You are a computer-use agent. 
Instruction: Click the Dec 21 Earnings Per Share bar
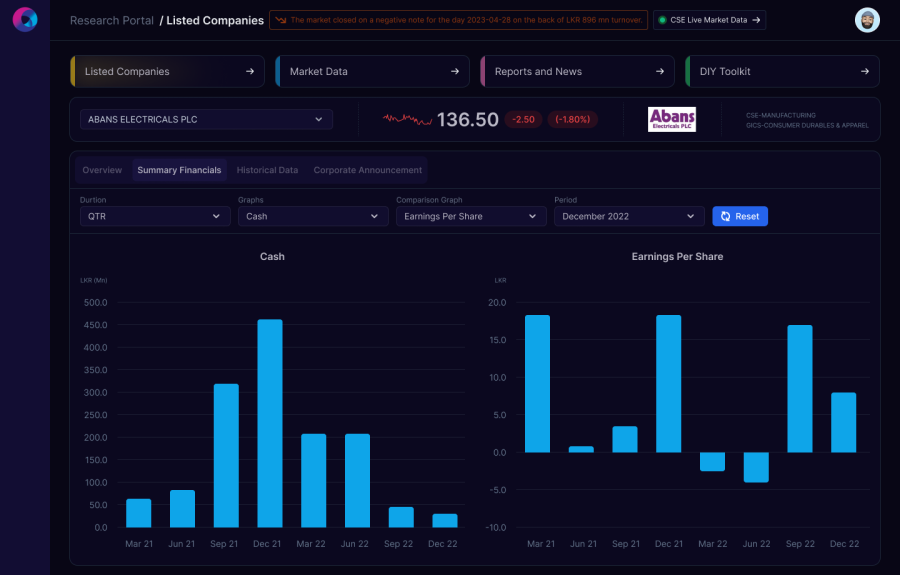[x=669, y=383]
